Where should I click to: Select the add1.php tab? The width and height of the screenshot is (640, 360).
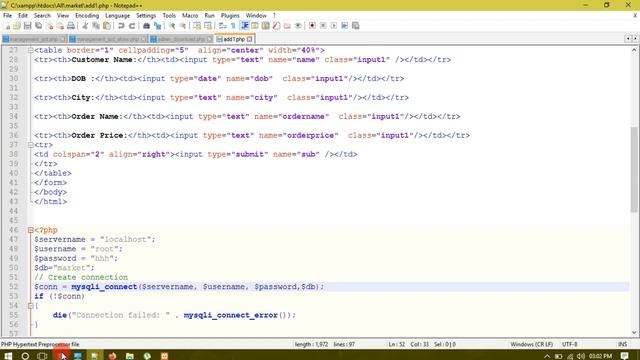click(x=234, y=39)
